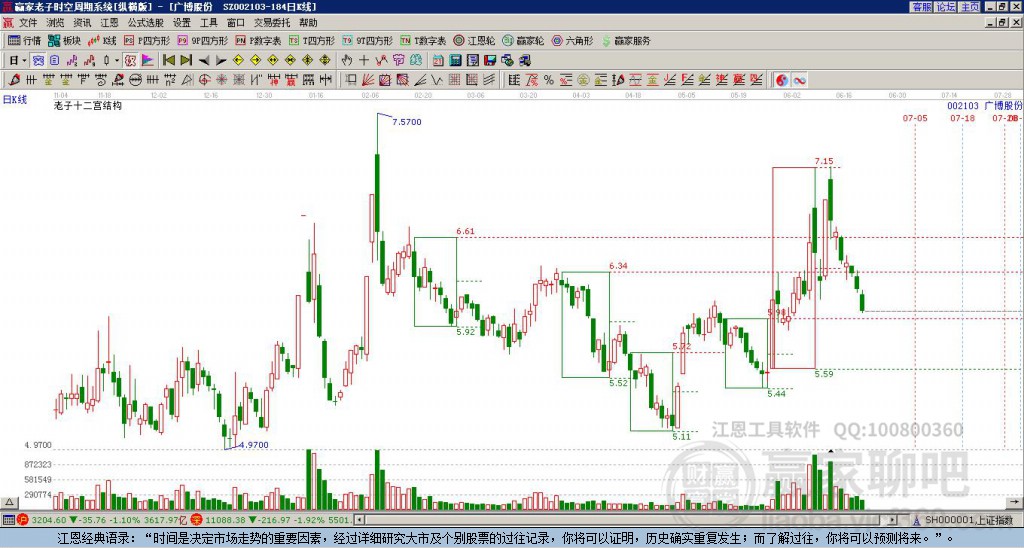Expand the candlestick style dropdown arrow
The width and height of the screenshot is (1024, 548).
point(117,60)
